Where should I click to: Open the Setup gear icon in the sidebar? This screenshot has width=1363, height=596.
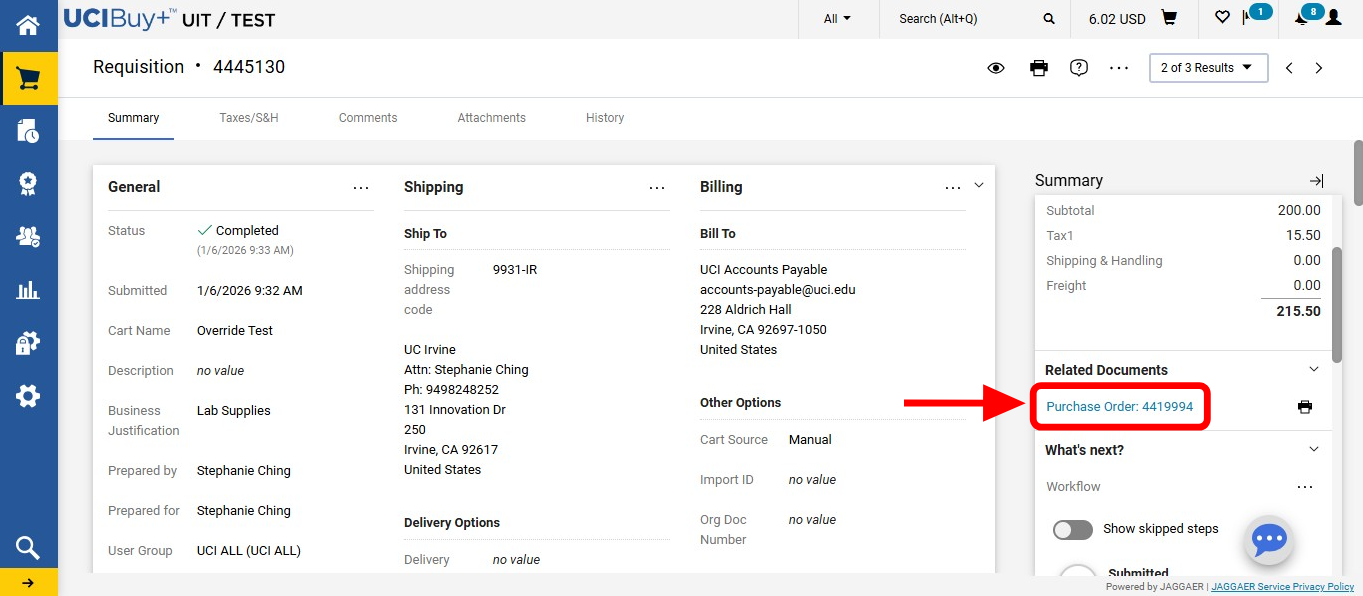coord(28,395)
